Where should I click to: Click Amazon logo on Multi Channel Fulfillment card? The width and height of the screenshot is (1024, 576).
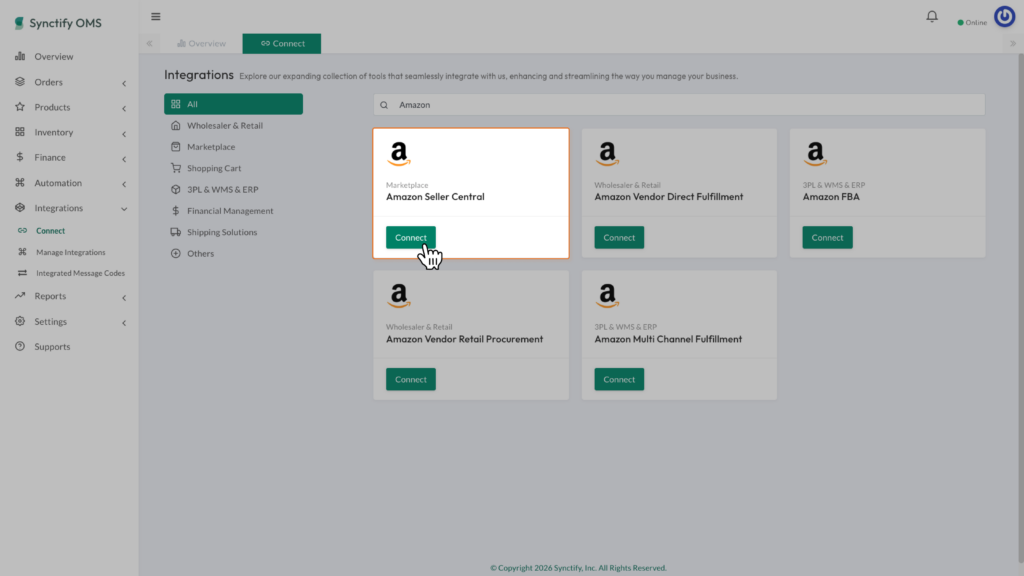click(607, 296)
